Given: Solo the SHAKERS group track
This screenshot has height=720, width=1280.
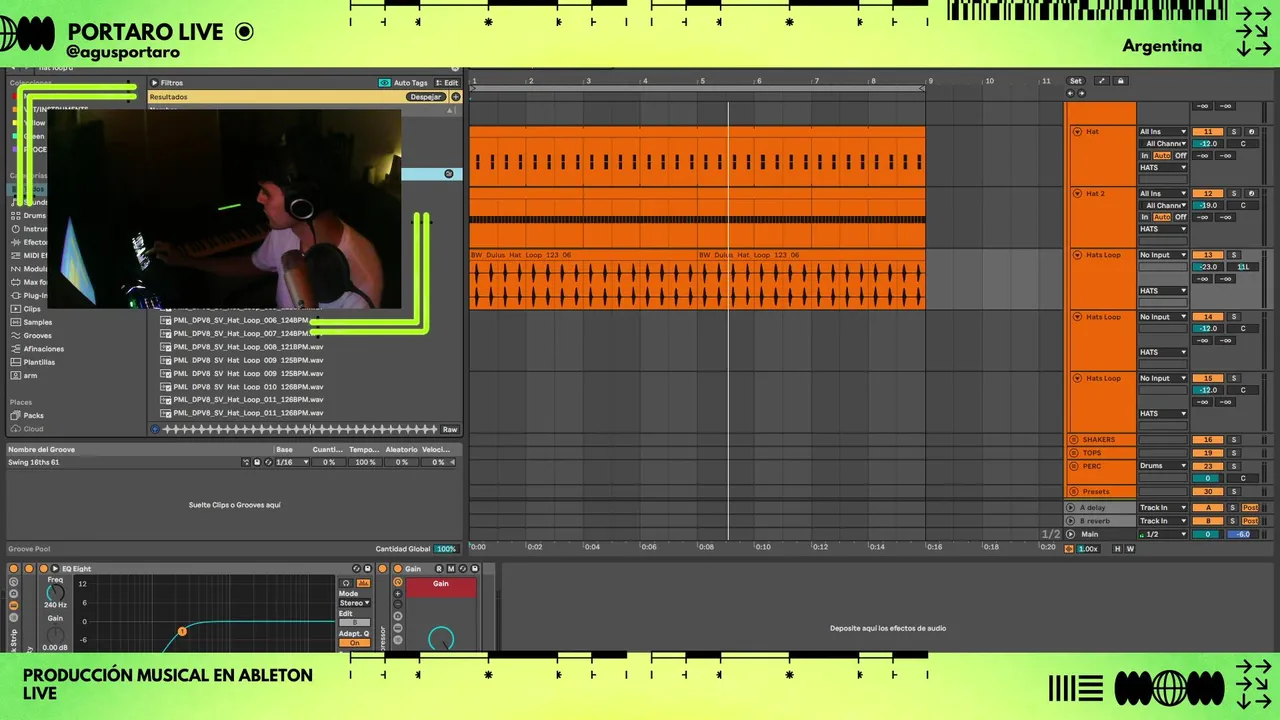Looking at the screenshot, I should pos(1234,440).
